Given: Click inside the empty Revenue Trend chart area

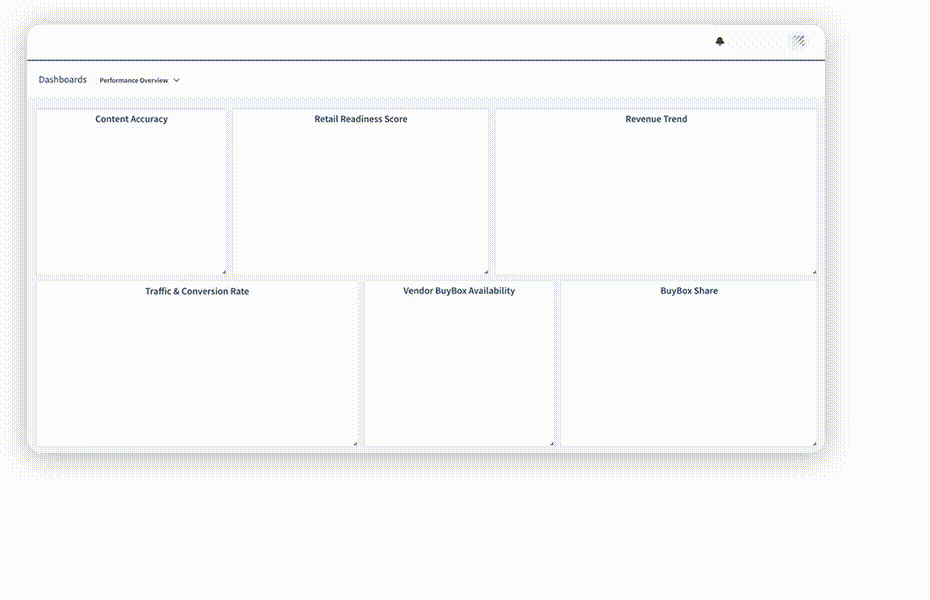Looking at the screenshot, I should (656, 200).
